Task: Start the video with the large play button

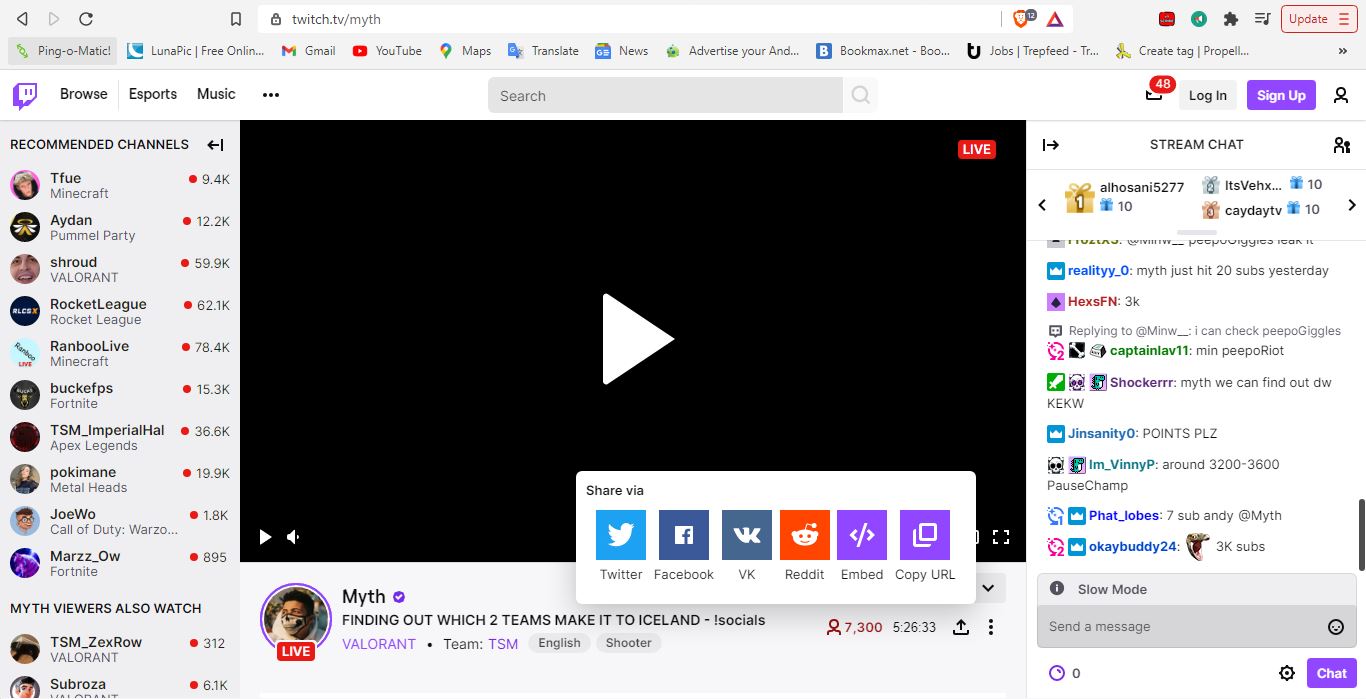Action: [638, 339]
